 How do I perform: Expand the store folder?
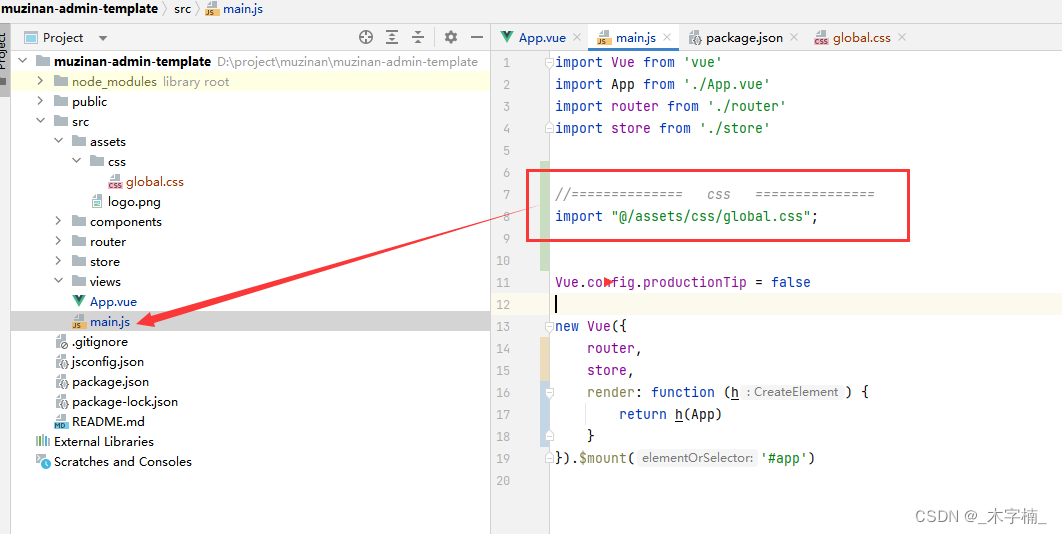58,262
